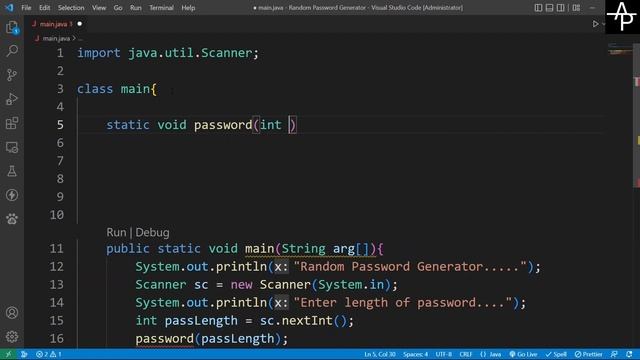Open the Explorer view in activity bar
Screen dimensions: 640x360
12,27
